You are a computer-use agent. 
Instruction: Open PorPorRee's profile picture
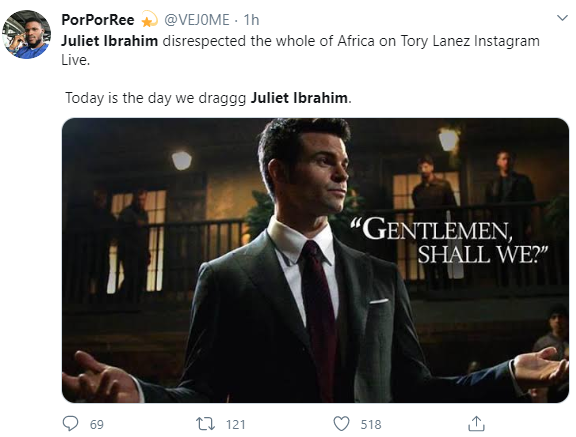pyautogui.click(x=26, y=35)
